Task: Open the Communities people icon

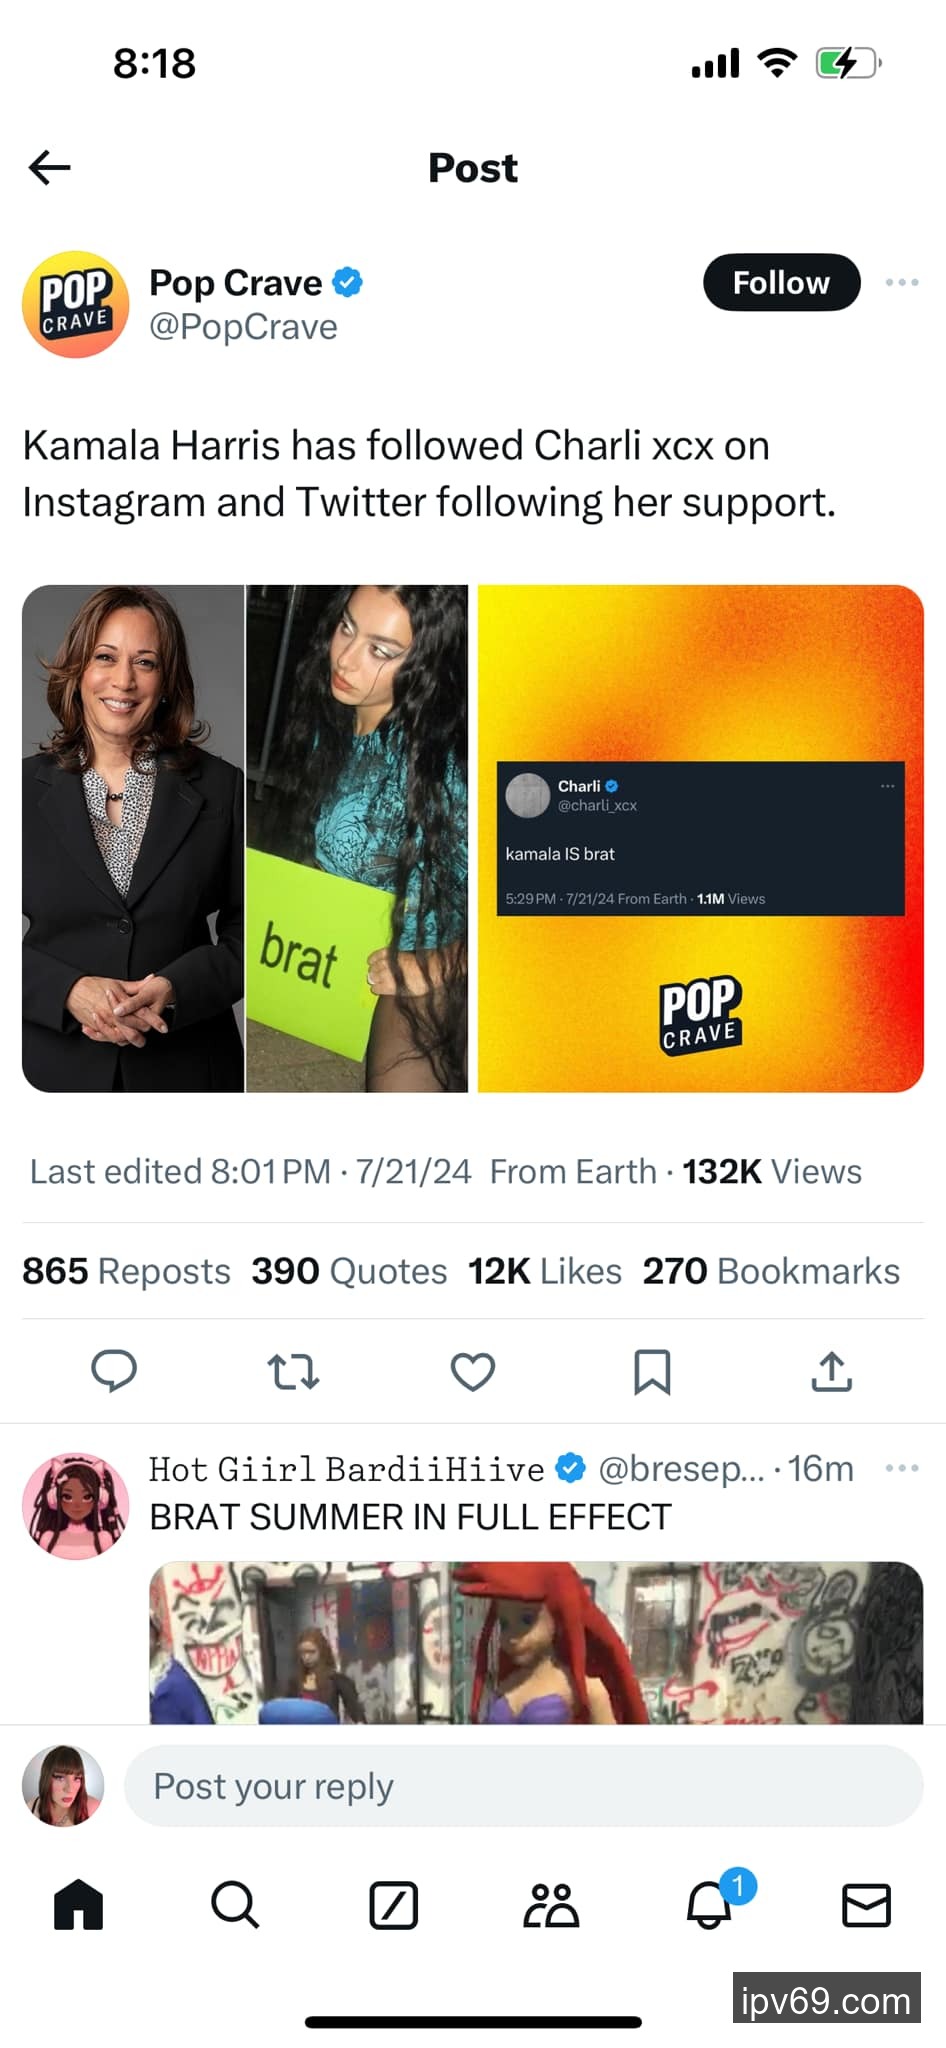Action: tap(551, 1904)
